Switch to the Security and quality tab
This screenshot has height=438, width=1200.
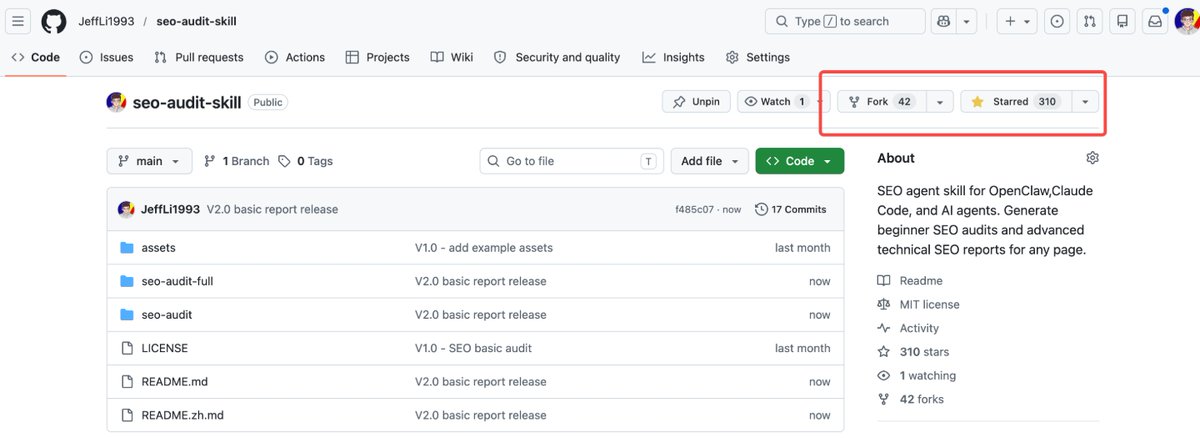coord(557,57)
